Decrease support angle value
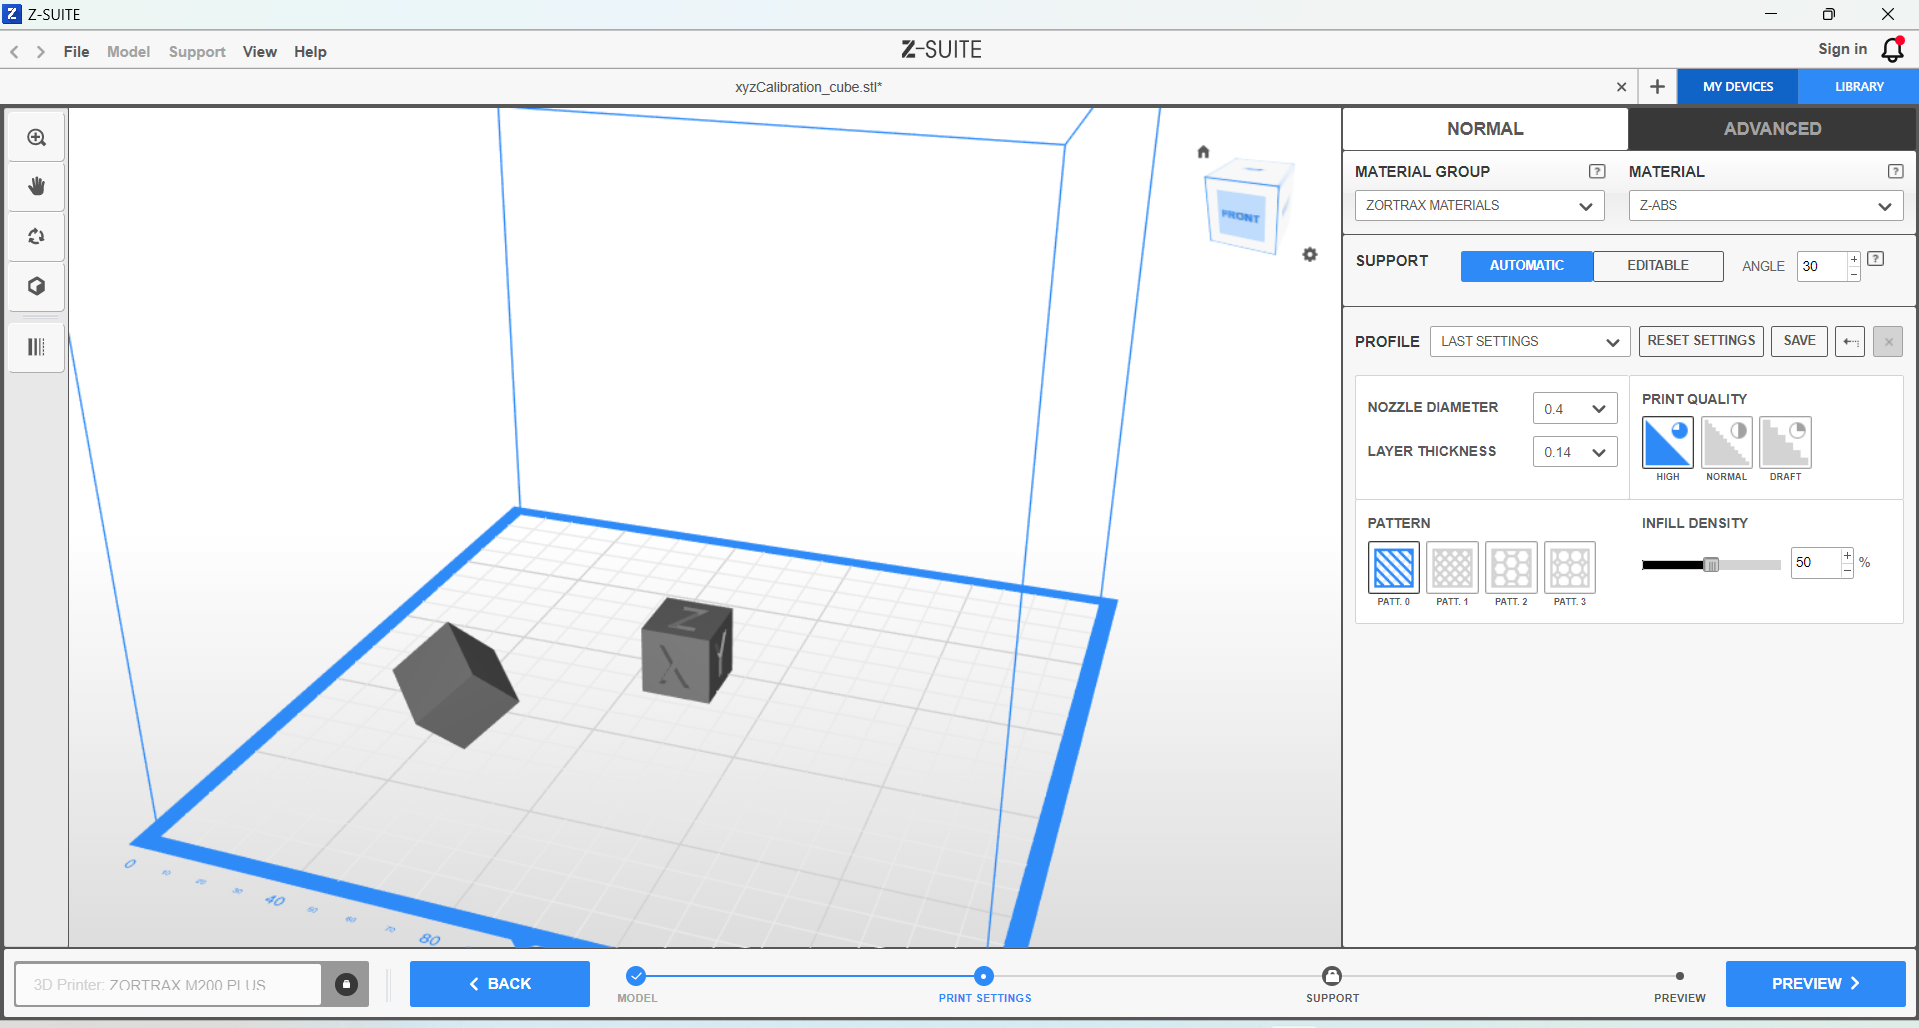 pyautogui.click(x=1854, y=274)
